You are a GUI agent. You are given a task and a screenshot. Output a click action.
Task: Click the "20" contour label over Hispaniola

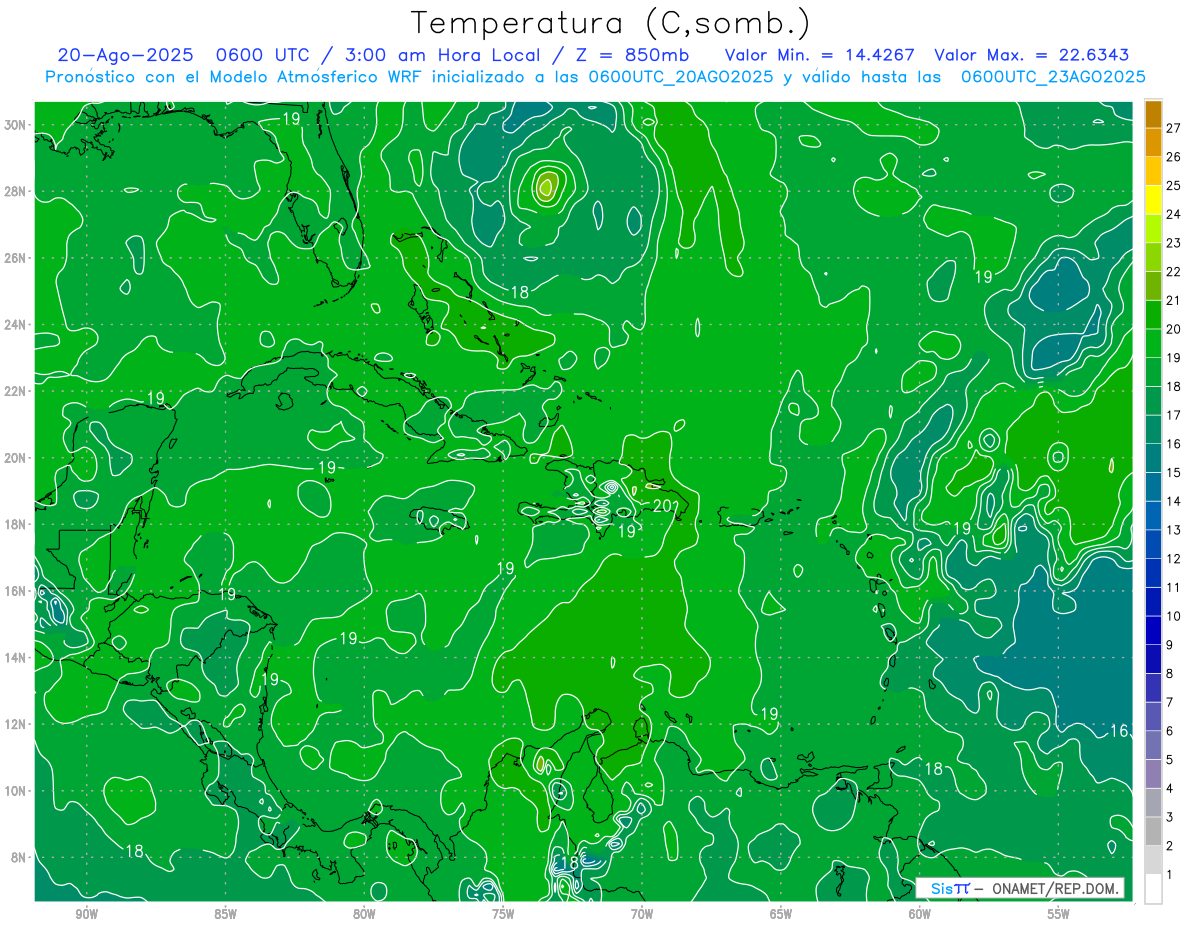662,506
